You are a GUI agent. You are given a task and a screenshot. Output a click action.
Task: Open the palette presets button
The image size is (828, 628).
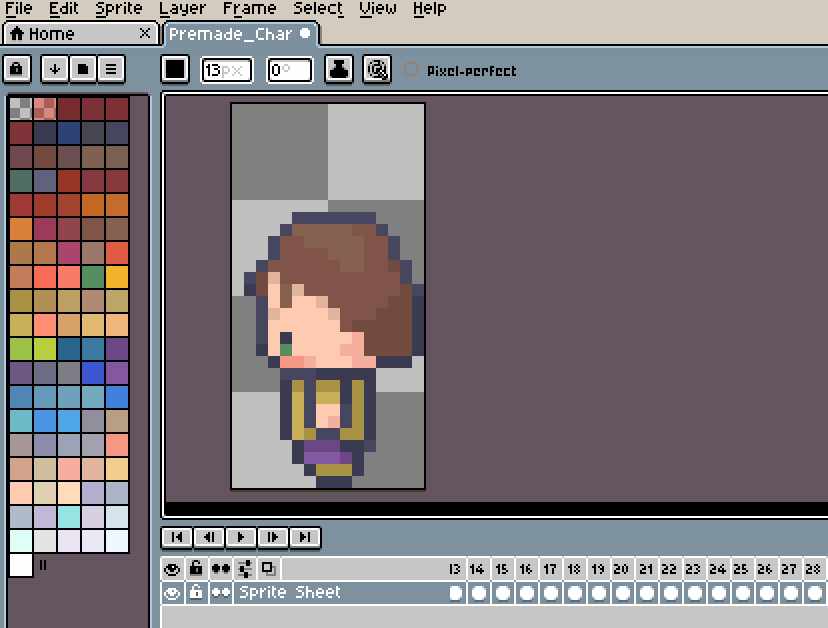pos(82,69)
